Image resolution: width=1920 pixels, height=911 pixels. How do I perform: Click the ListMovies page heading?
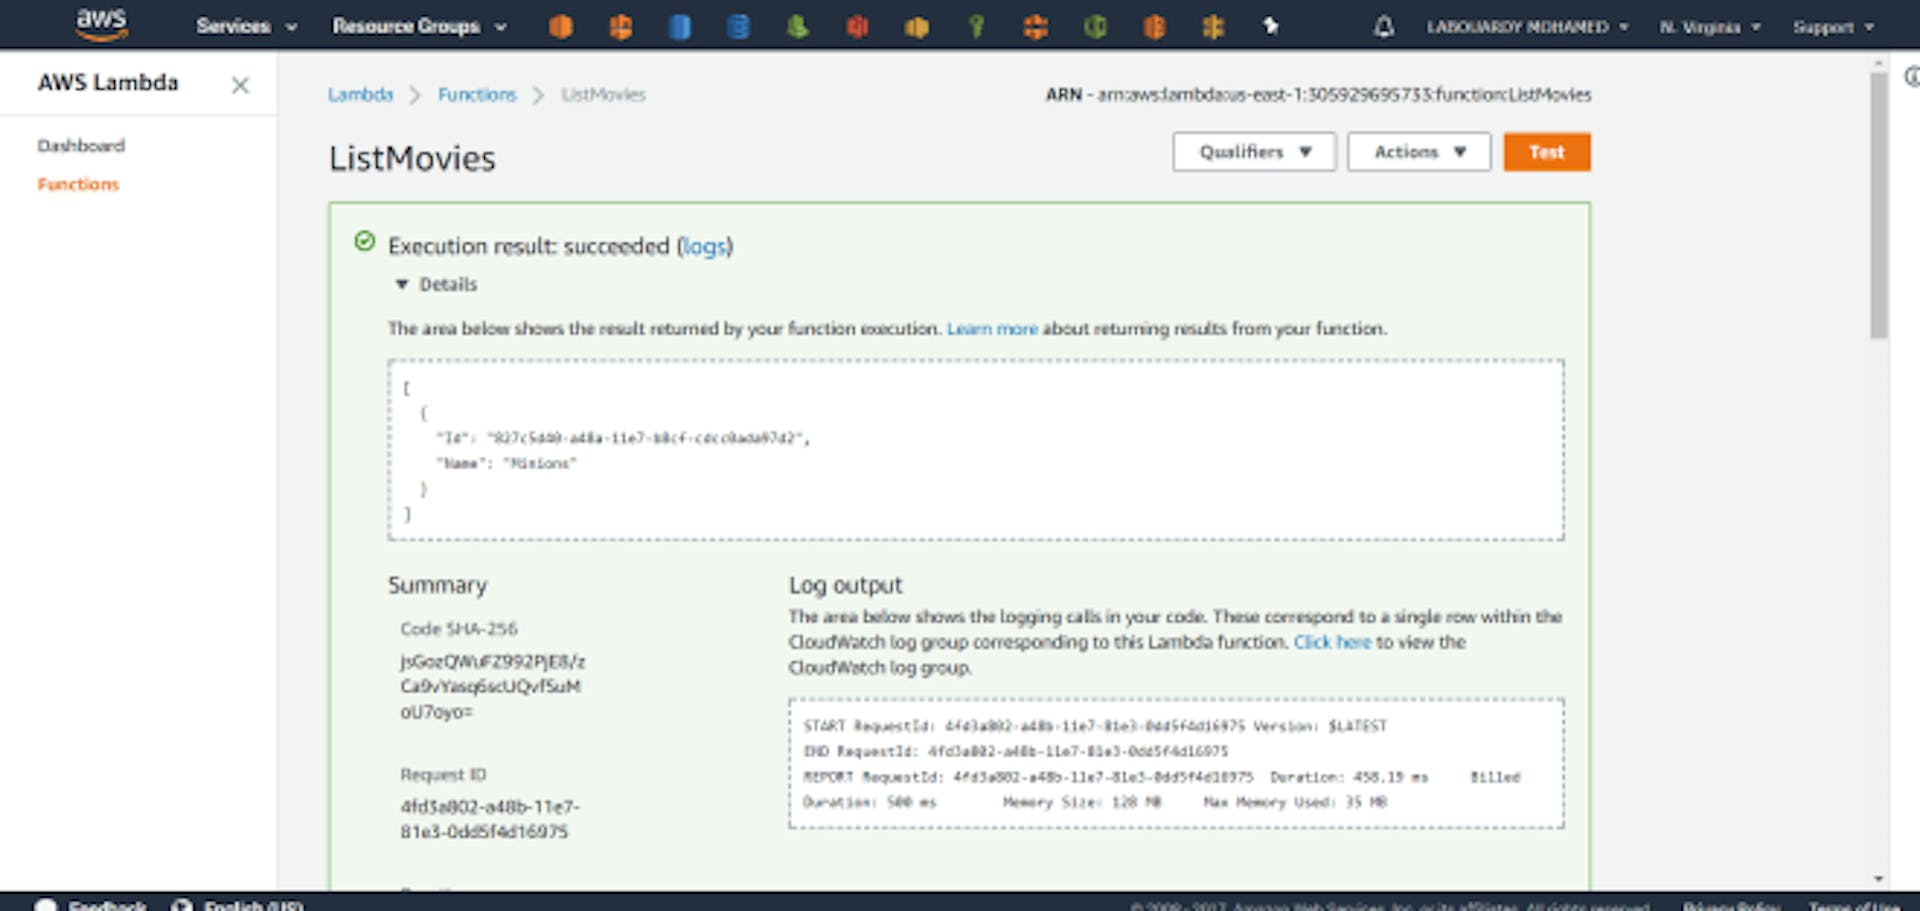412,158
